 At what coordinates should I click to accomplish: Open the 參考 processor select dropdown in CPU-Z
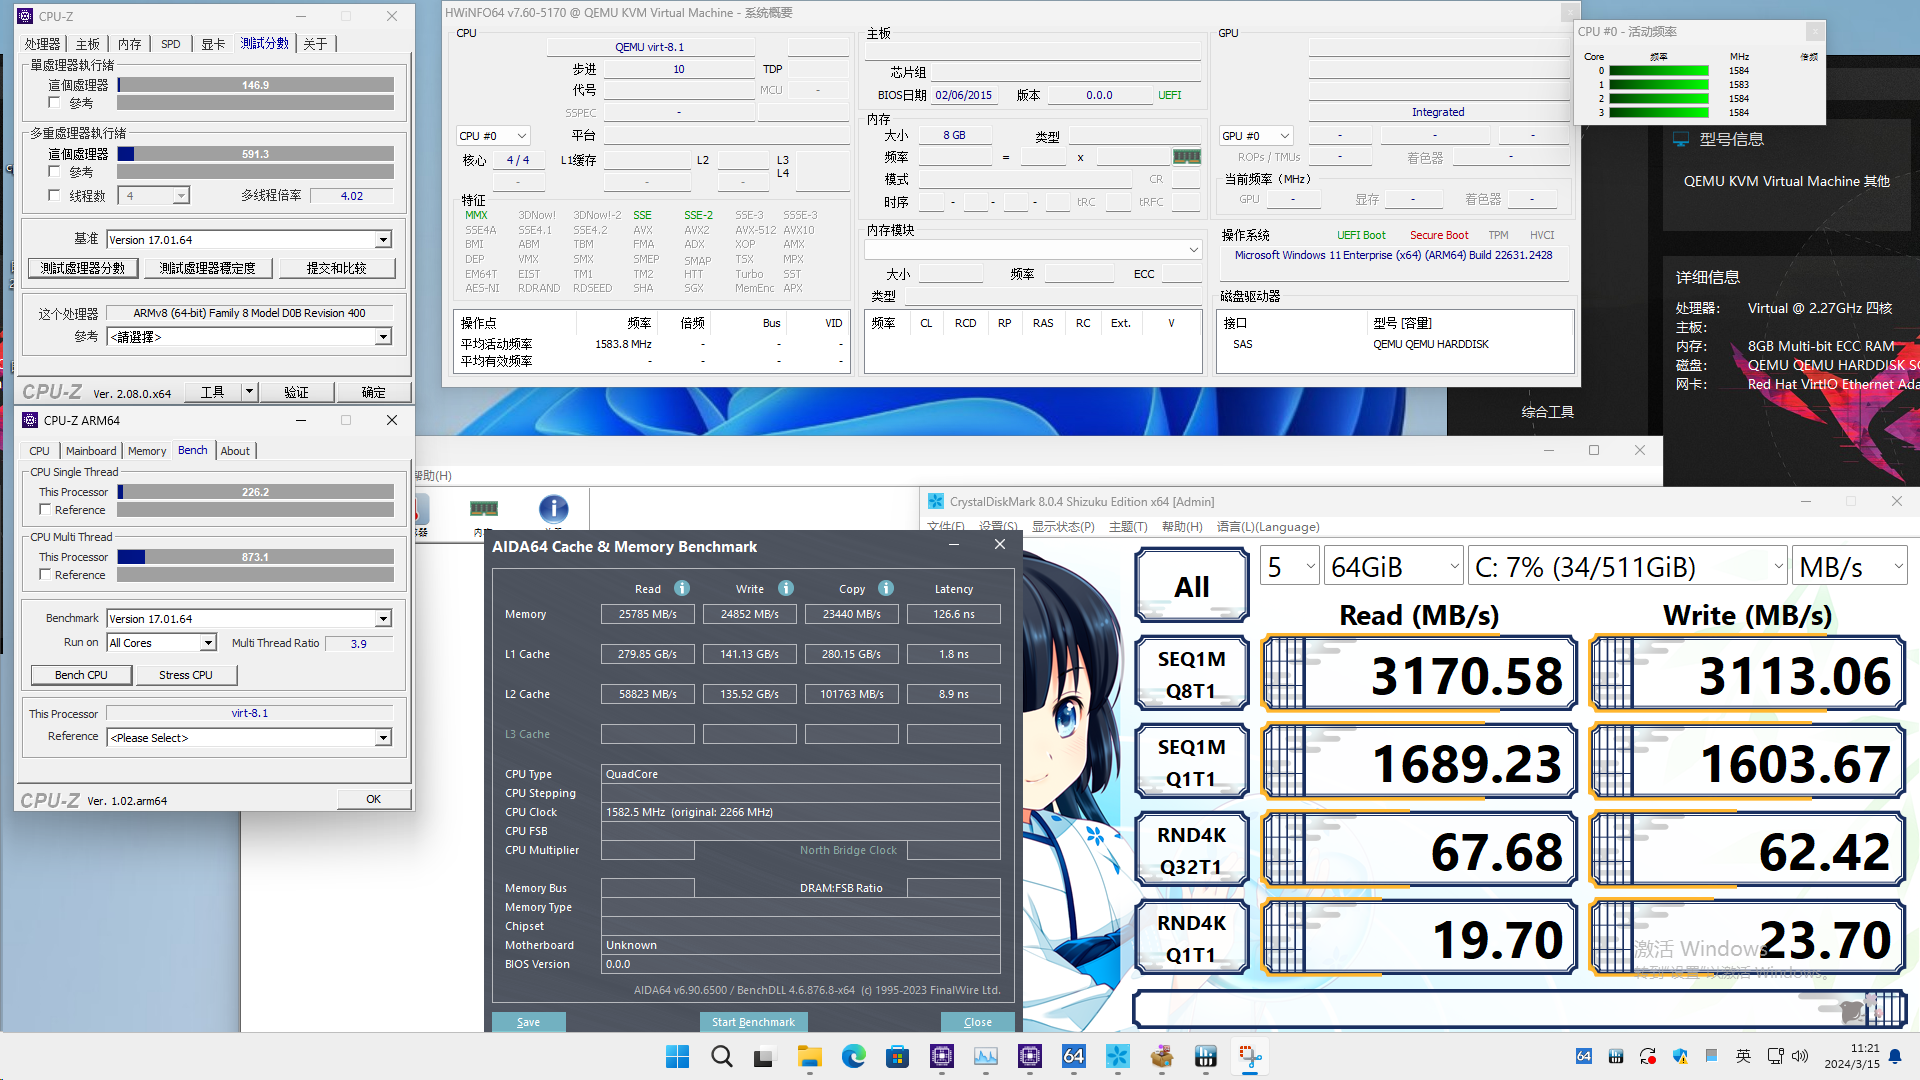383,337
